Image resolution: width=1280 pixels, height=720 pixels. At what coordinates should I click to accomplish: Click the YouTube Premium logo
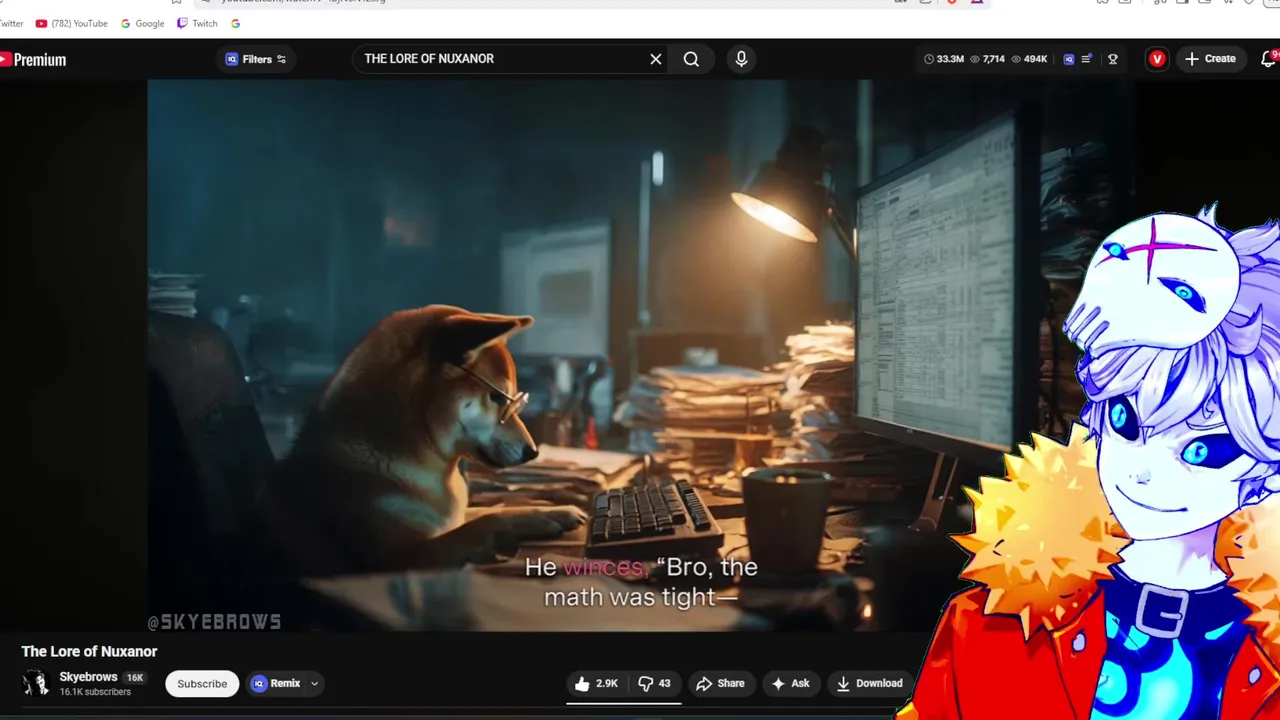pos(32,60)
